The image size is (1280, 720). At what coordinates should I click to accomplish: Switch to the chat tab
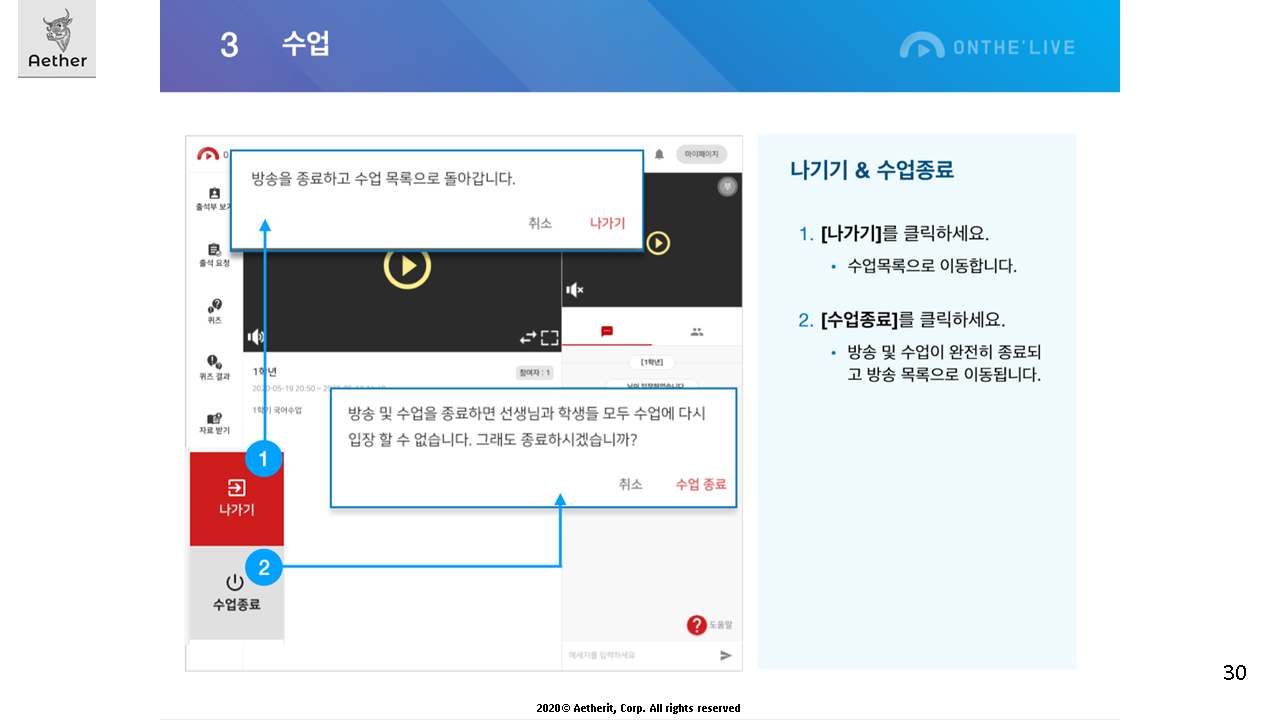click(606, 331)
